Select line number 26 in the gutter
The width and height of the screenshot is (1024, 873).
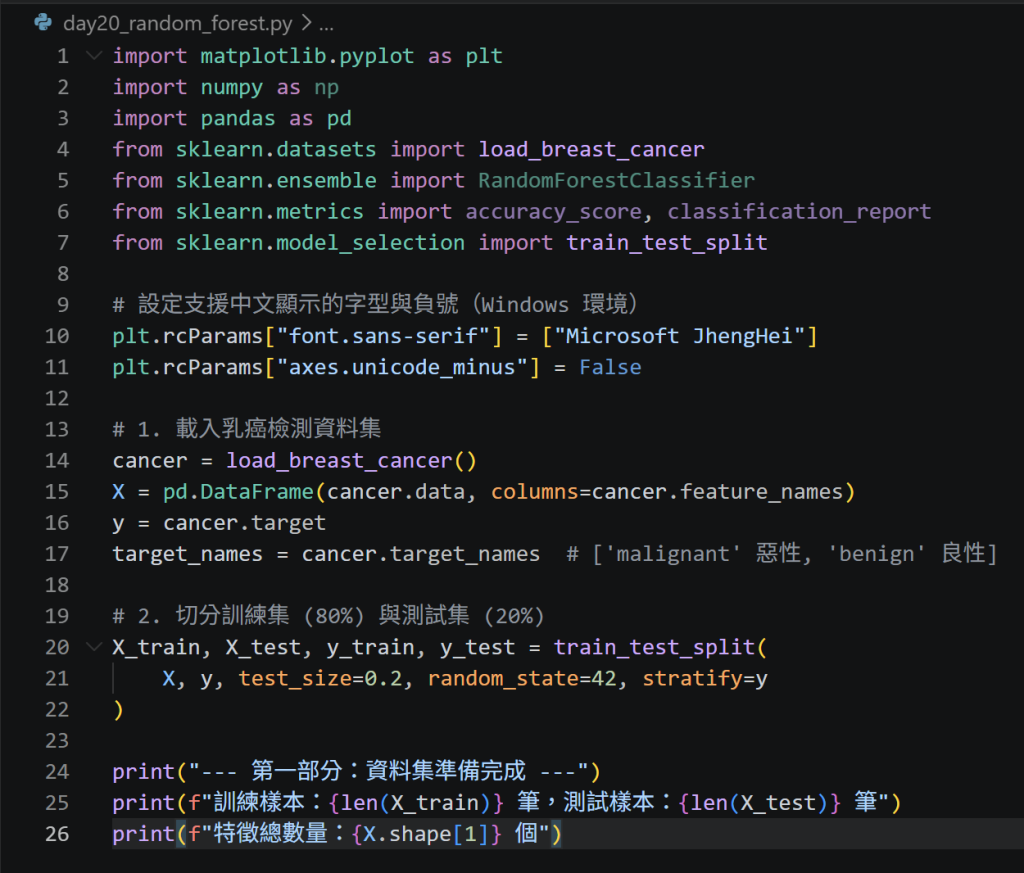(57, 833)
